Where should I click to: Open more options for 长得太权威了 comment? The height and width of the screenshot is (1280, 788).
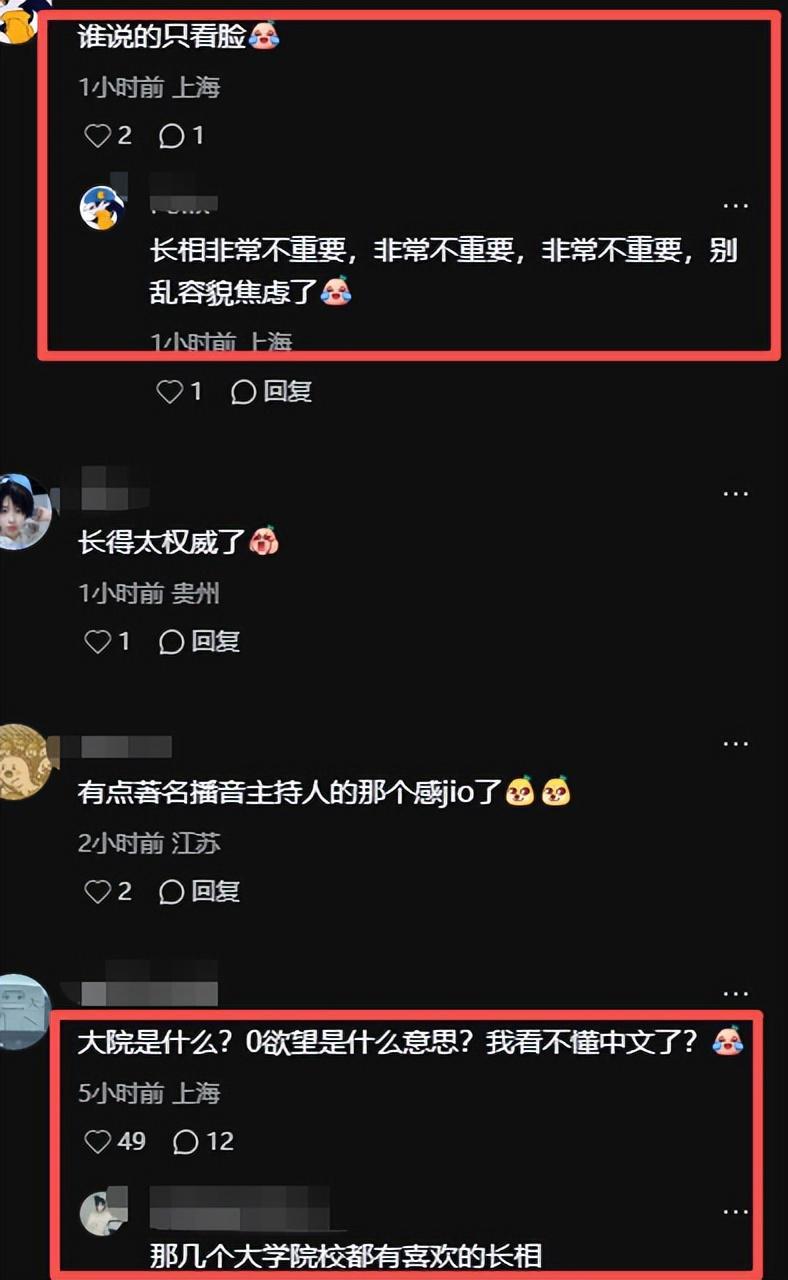[736, 493]
